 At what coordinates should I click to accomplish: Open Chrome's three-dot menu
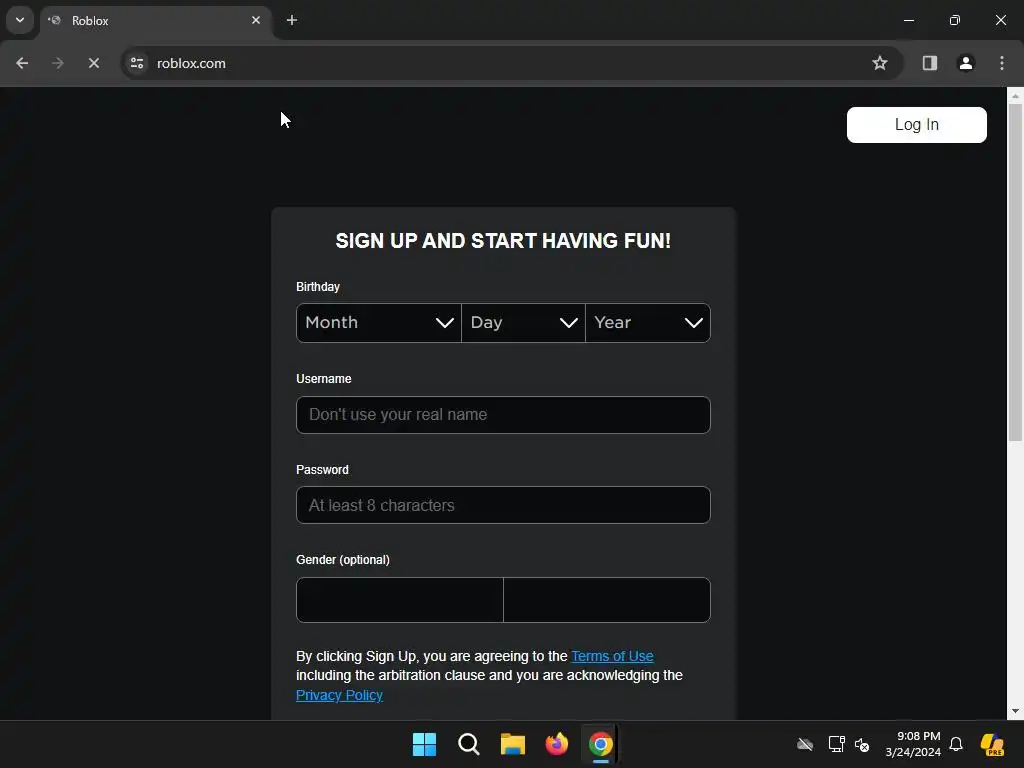point(1002,63)
